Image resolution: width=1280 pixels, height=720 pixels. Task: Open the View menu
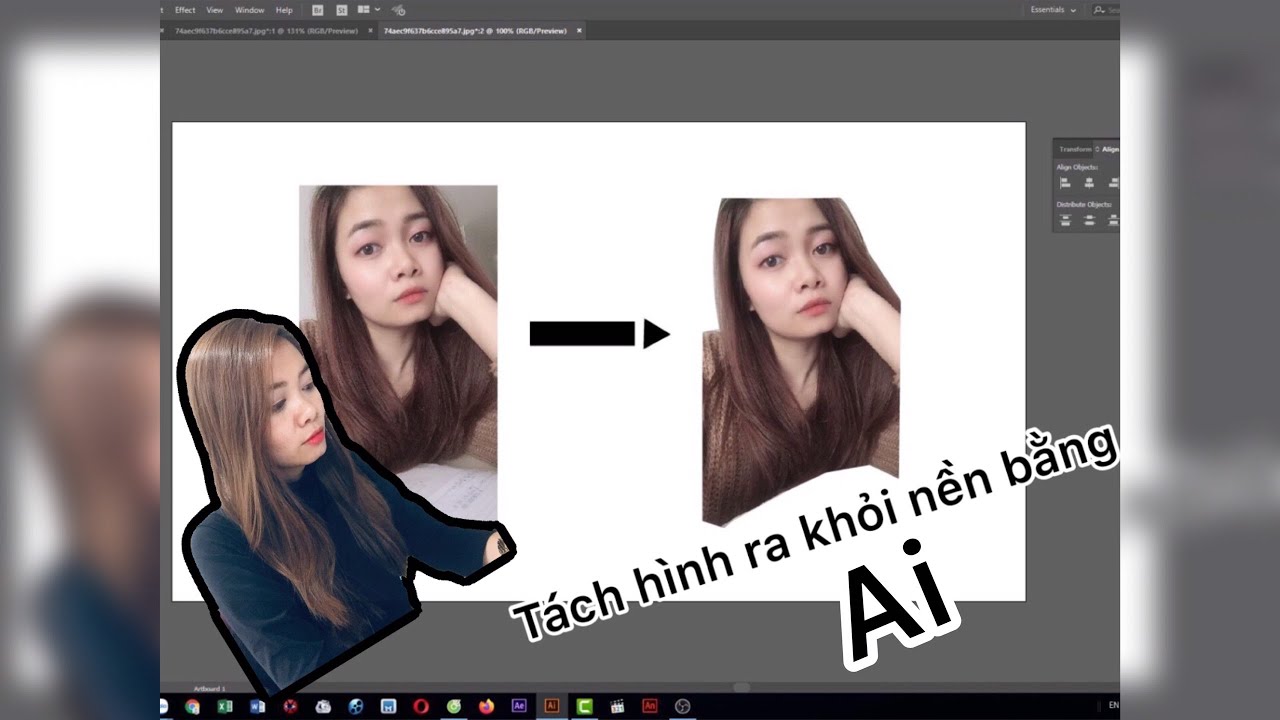pyautogui.click(x=215, y=10)
